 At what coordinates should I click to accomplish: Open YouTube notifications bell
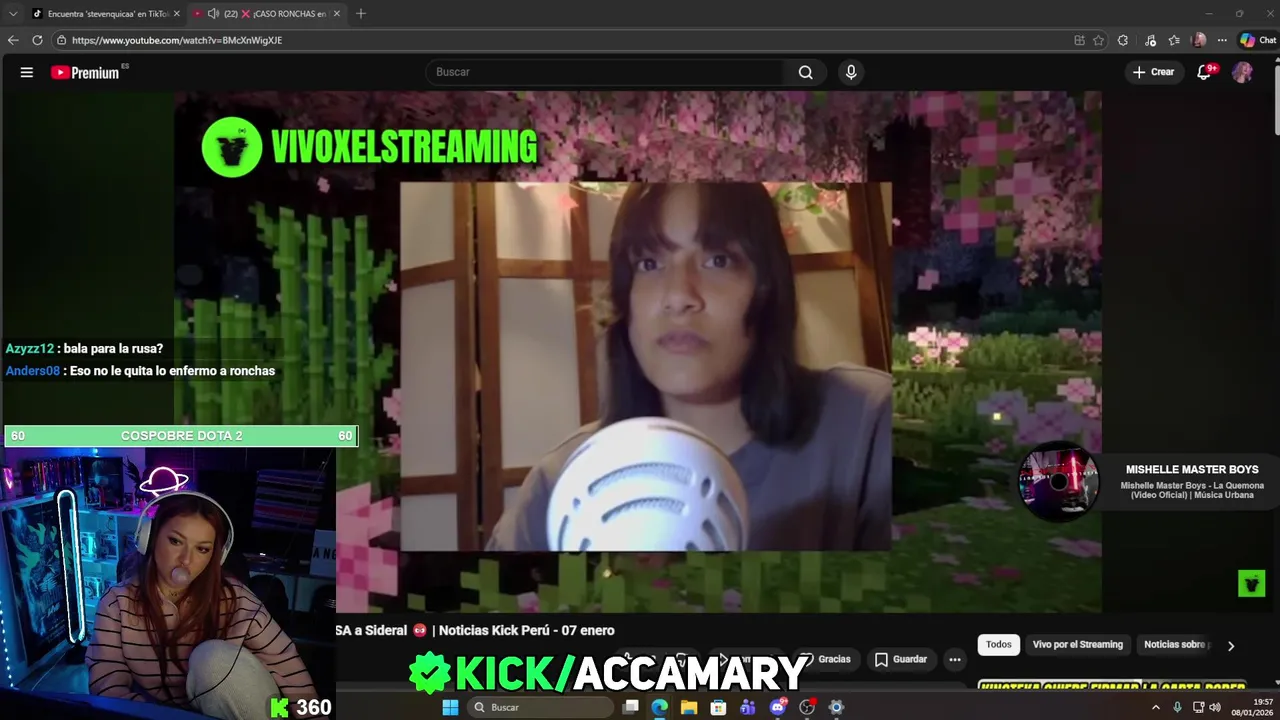(1204, 72)
